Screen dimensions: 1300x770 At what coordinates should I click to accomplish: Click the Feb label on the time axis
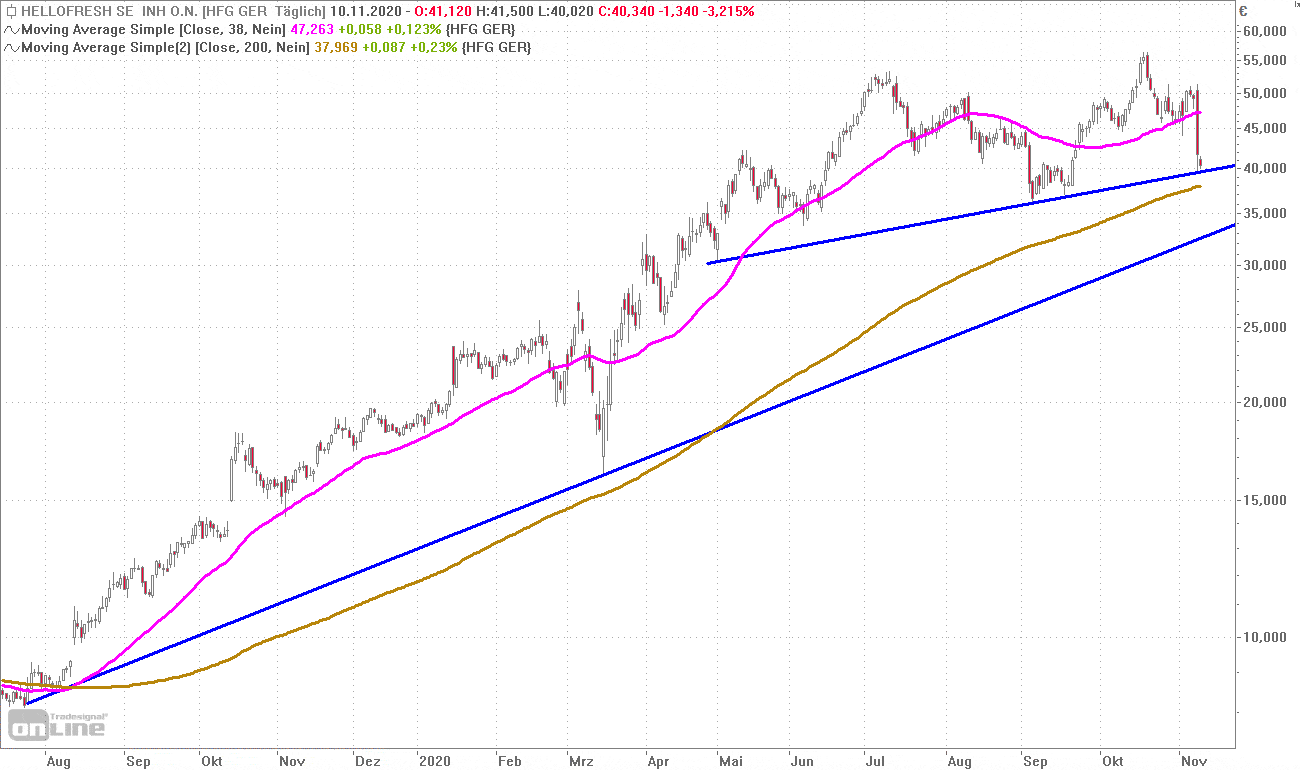[x=510, y=761]
